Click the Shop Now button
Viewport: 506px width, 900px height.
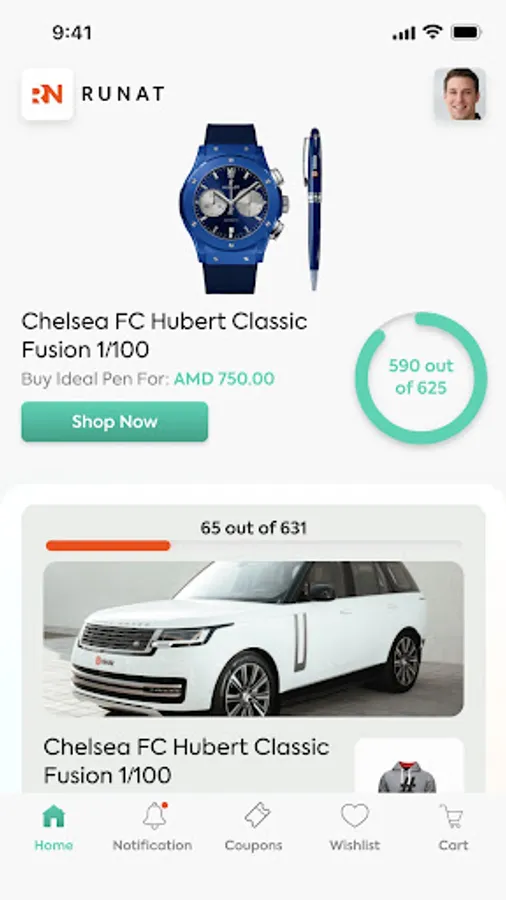point(115,422)
